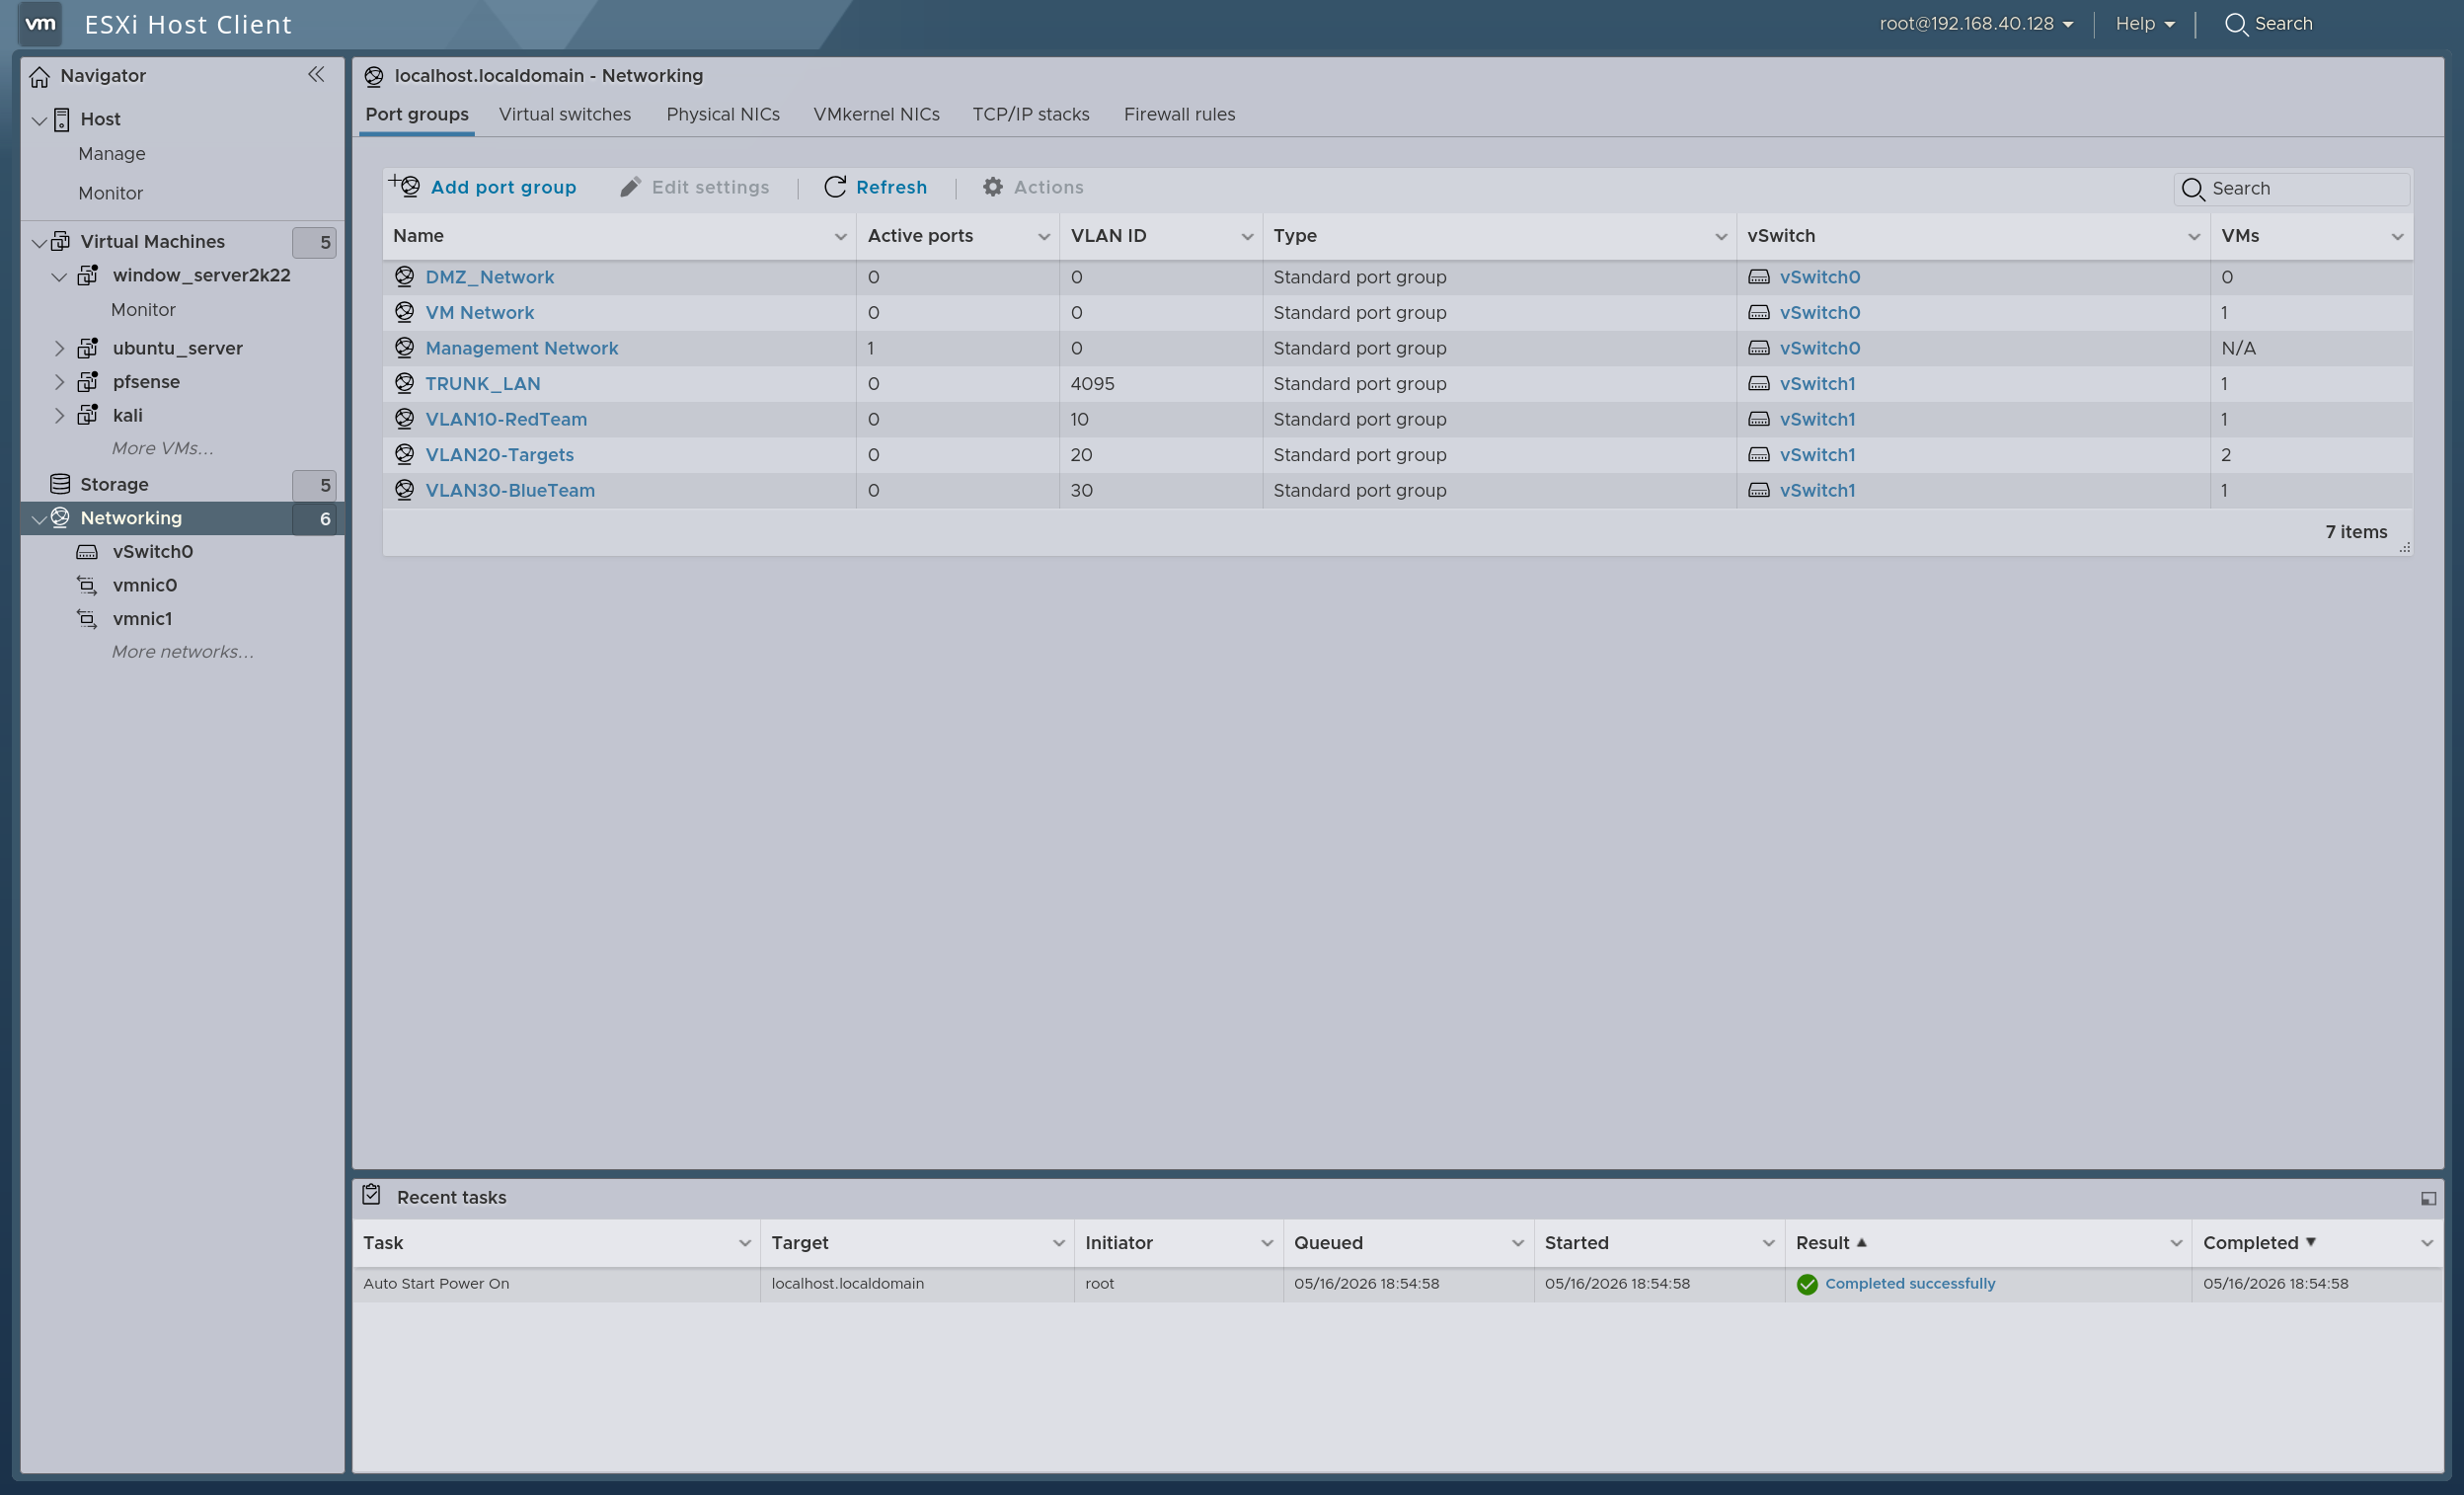Image resolution: width=2464 pixels, height=1495 pixels.
Task: Click the Refresh circular arrow icon
Action: click(835, 187)
